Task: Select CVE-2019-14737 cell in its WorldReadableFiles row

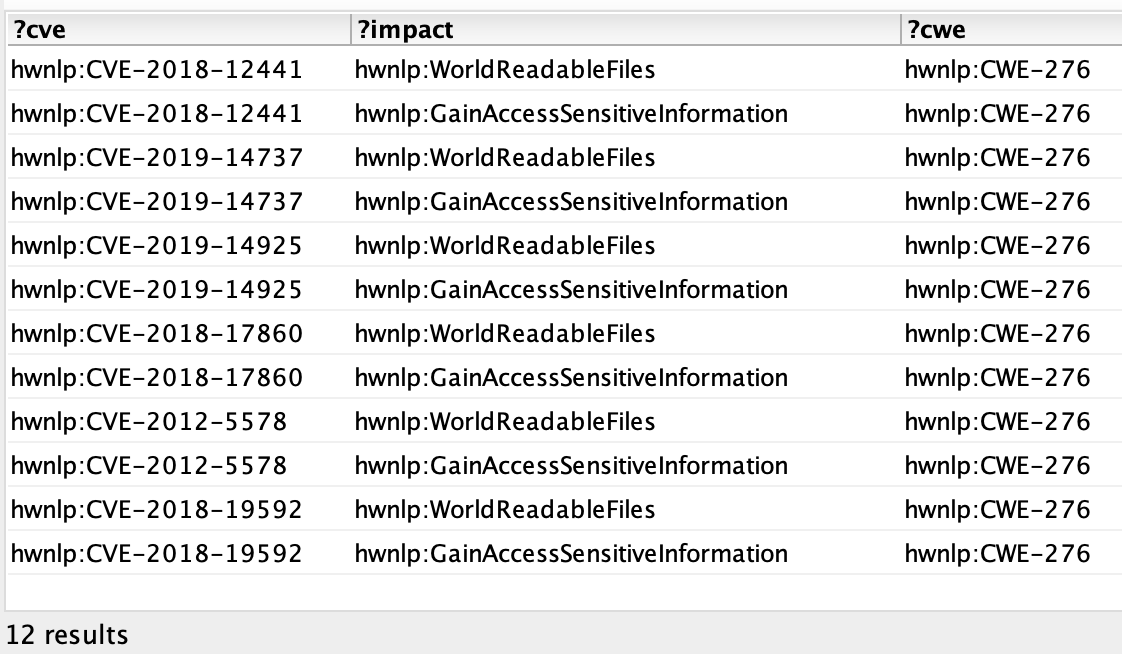Action: click(156, 158)
